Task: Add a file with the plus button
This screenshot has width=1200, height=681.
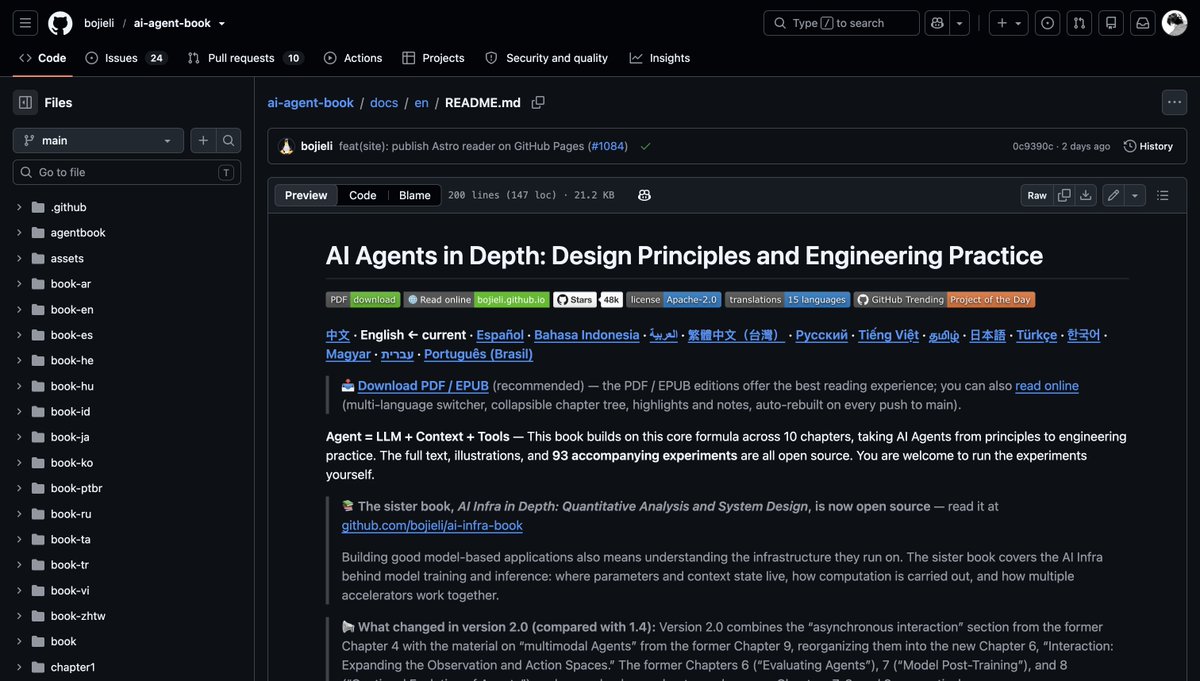Action: [x=203, y=140]
